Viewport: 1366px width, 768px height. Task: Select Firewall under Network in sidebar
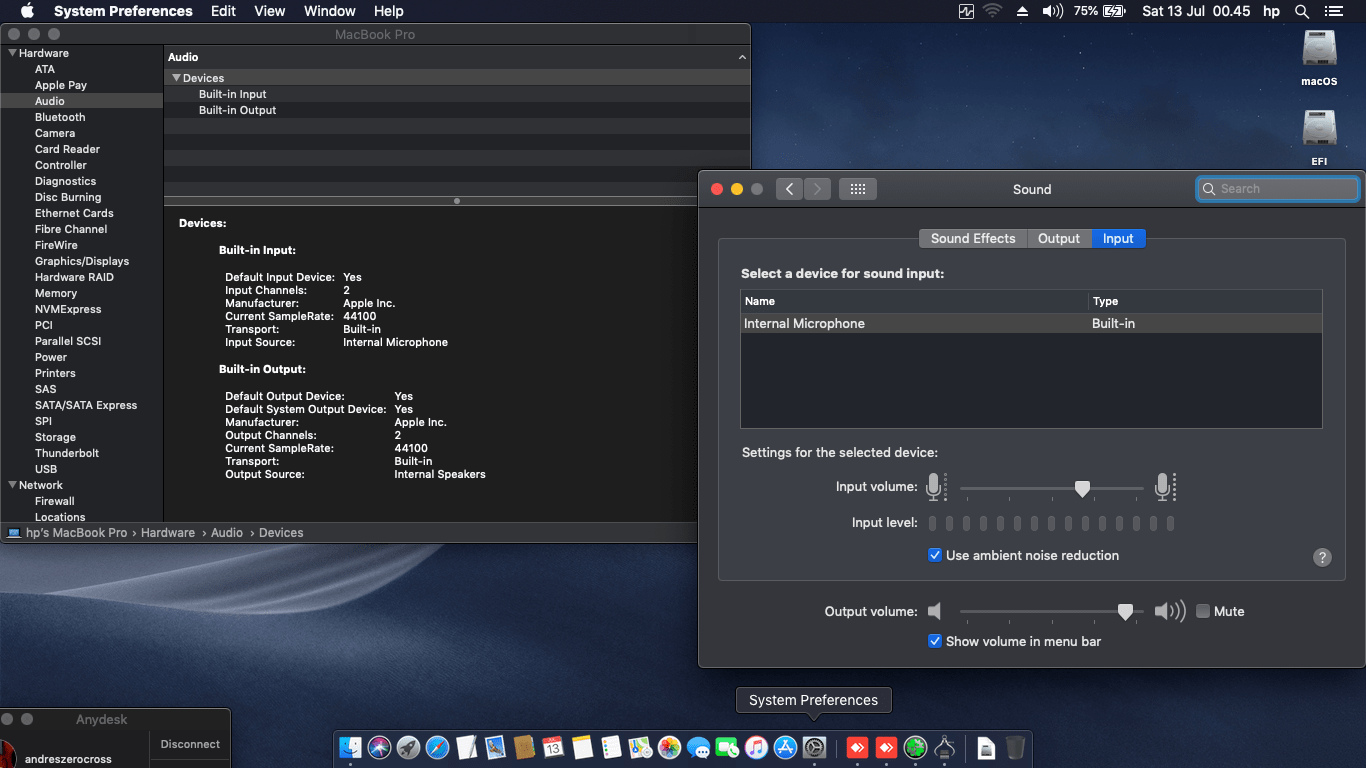pyautogui.click(x=55, y=501)
